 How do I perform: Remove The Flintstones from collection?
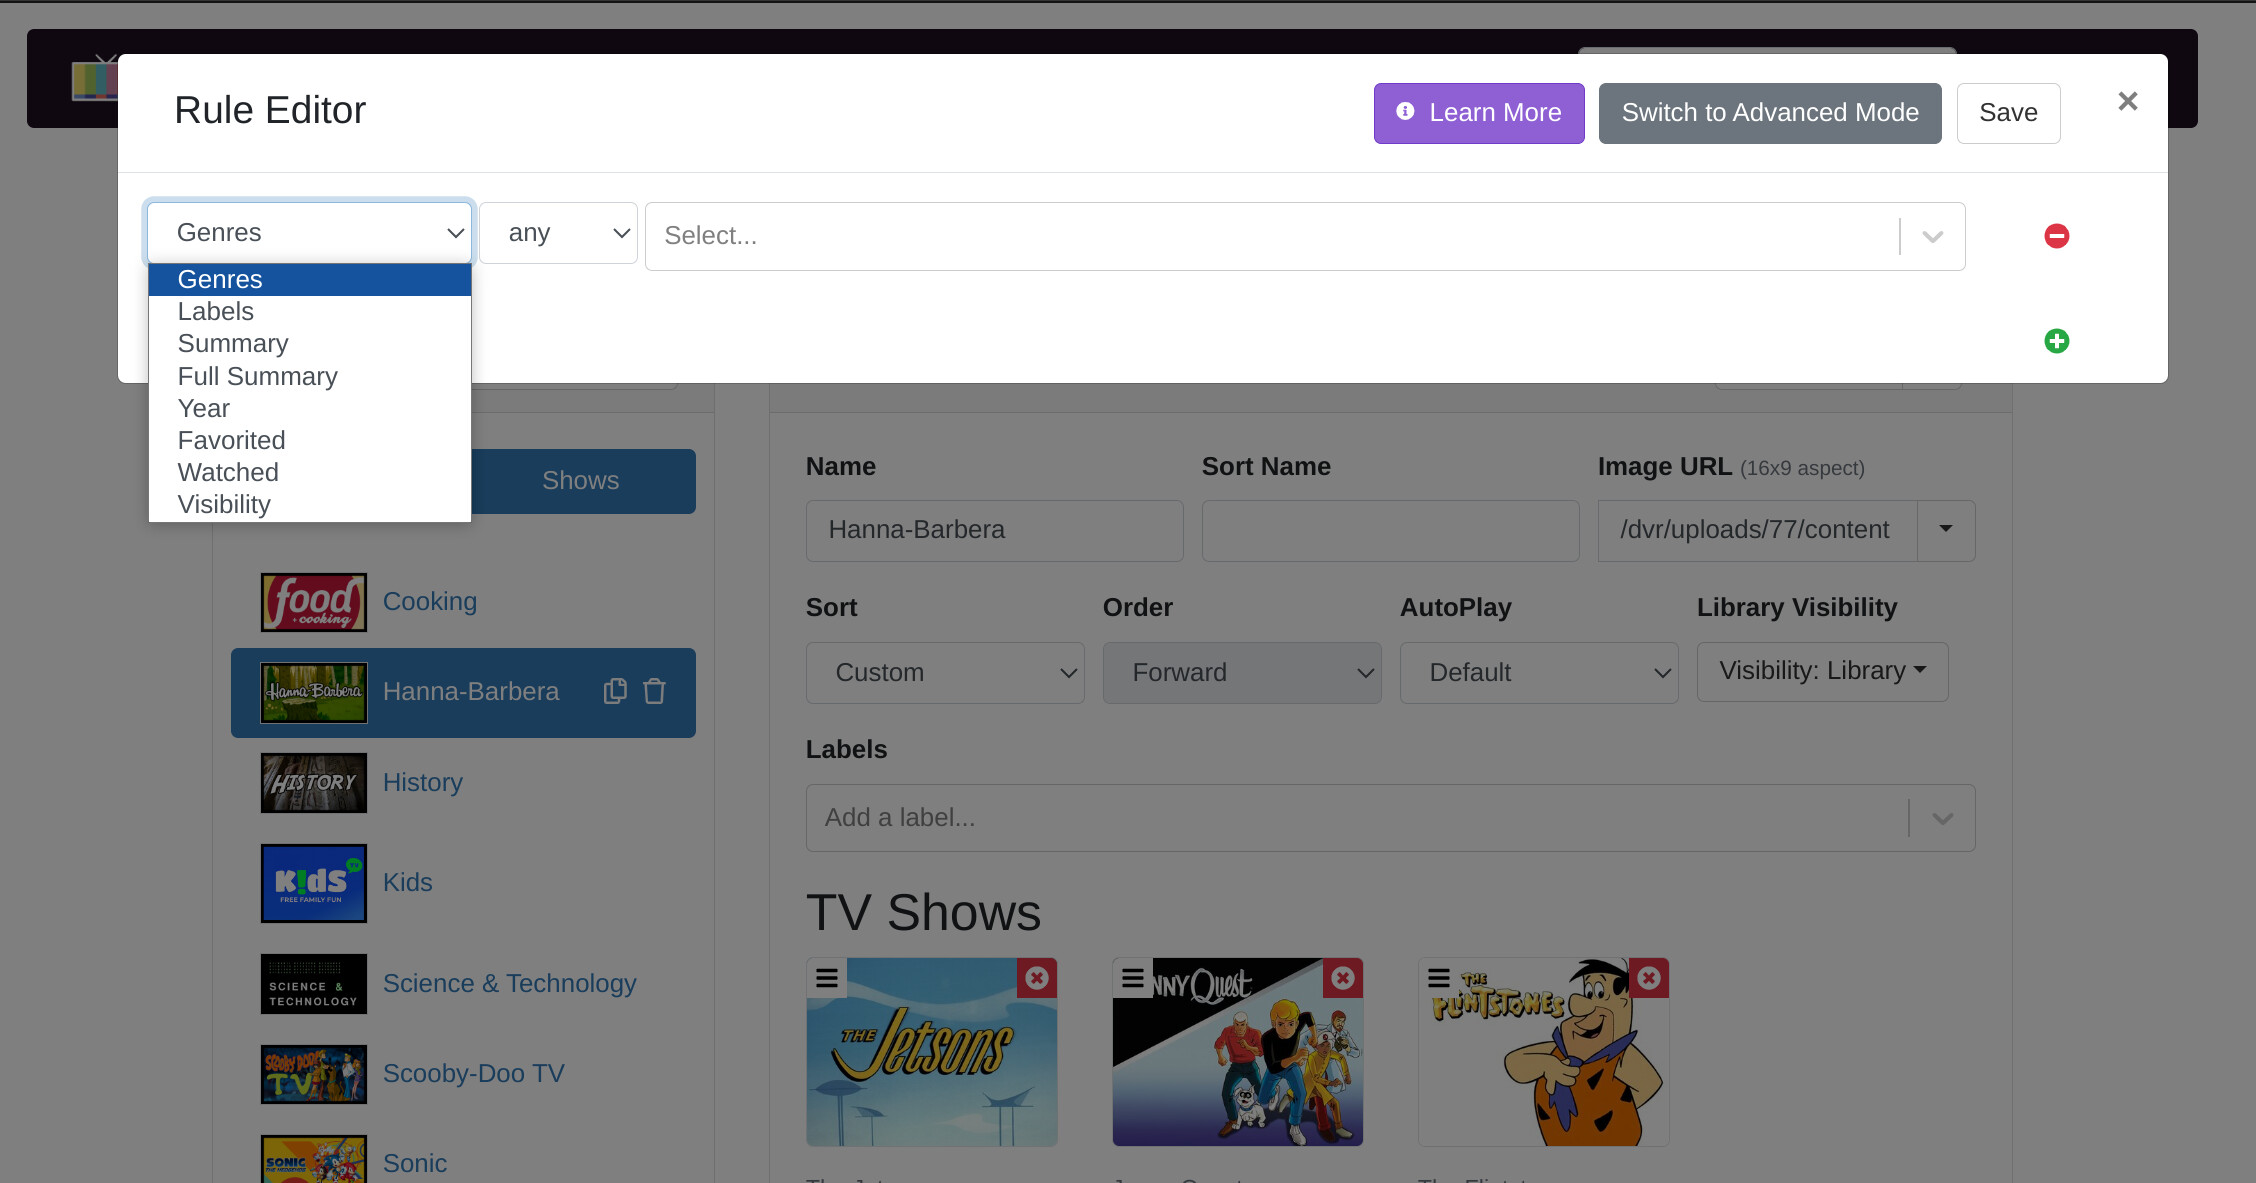coord(1649,977)
